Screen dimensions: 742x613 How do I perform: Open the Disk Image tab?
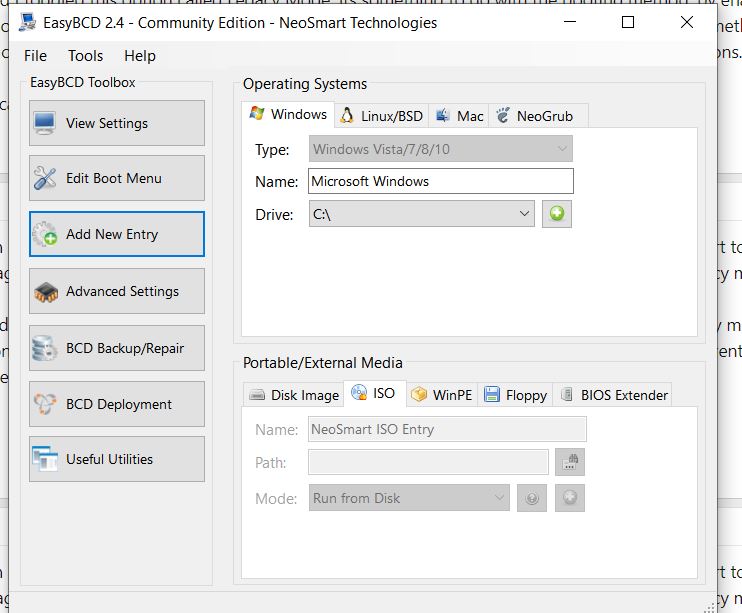tap(294, 395)
